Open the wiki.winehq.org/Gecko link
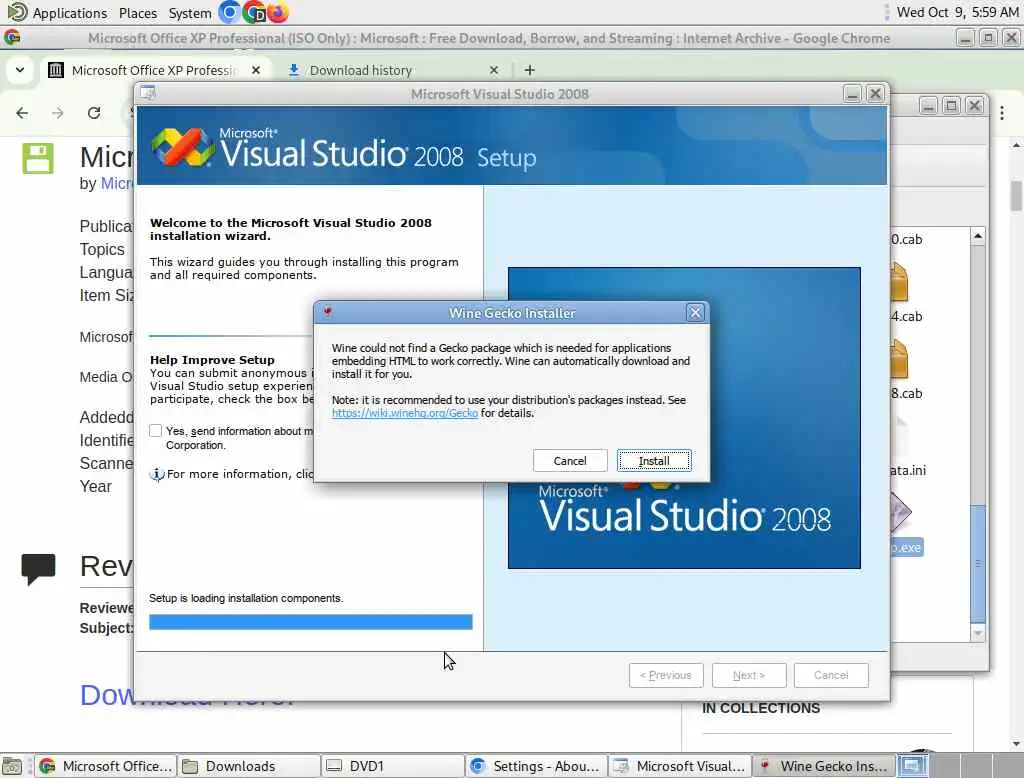Screen dimensions: 1024x778 (404, 413)
